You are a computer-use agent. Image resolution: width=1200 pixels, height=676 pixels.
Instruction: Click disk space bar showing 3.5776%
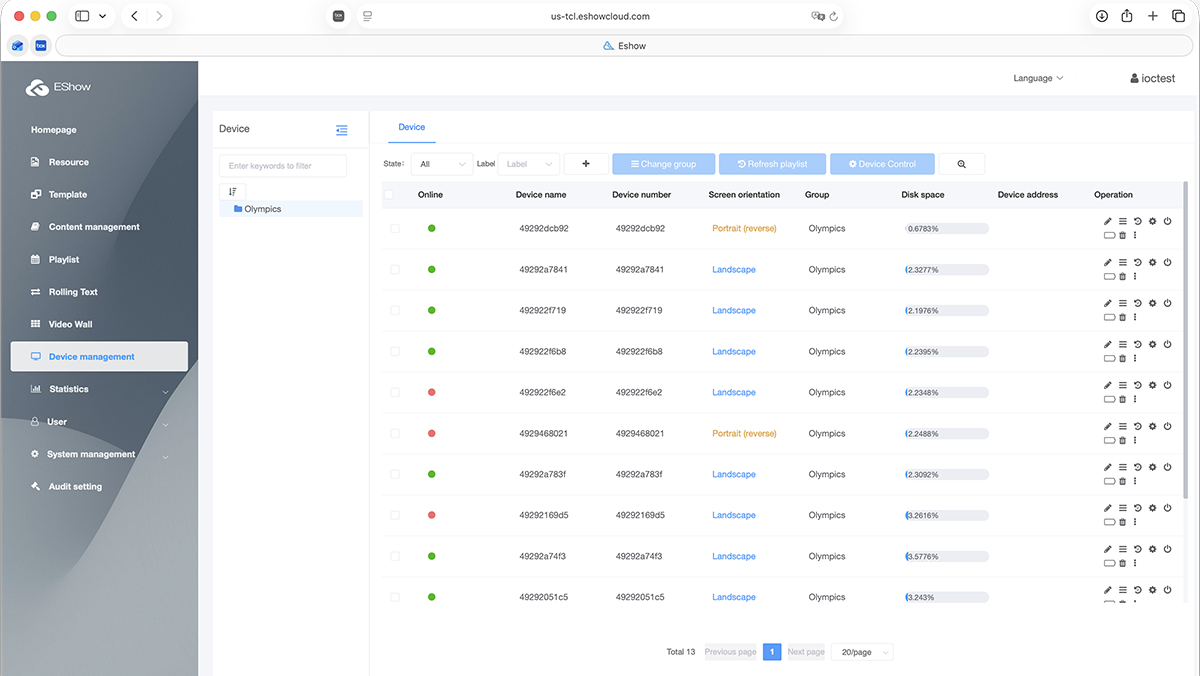click(946, 557)
